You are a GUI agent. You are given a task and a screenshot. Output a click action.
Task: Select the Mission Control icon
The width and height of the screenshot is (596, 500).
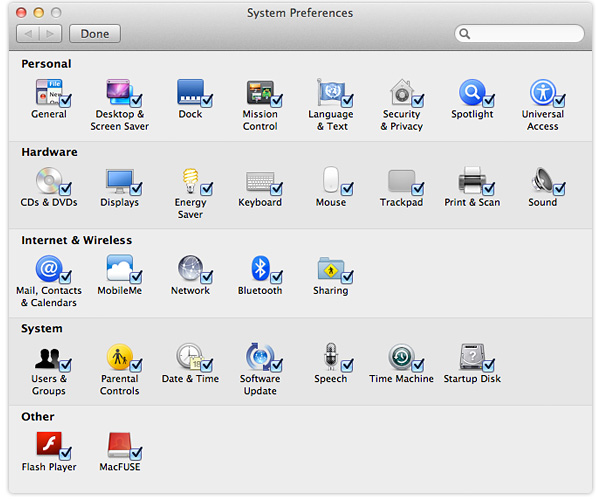pyautogui.click(x=260, y=92)
